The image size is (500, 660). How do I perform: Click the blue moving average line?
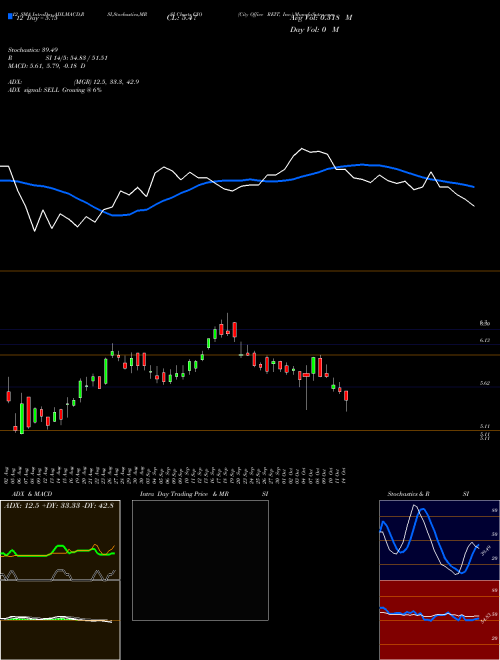pyautogui.click(x=236, y=181)
